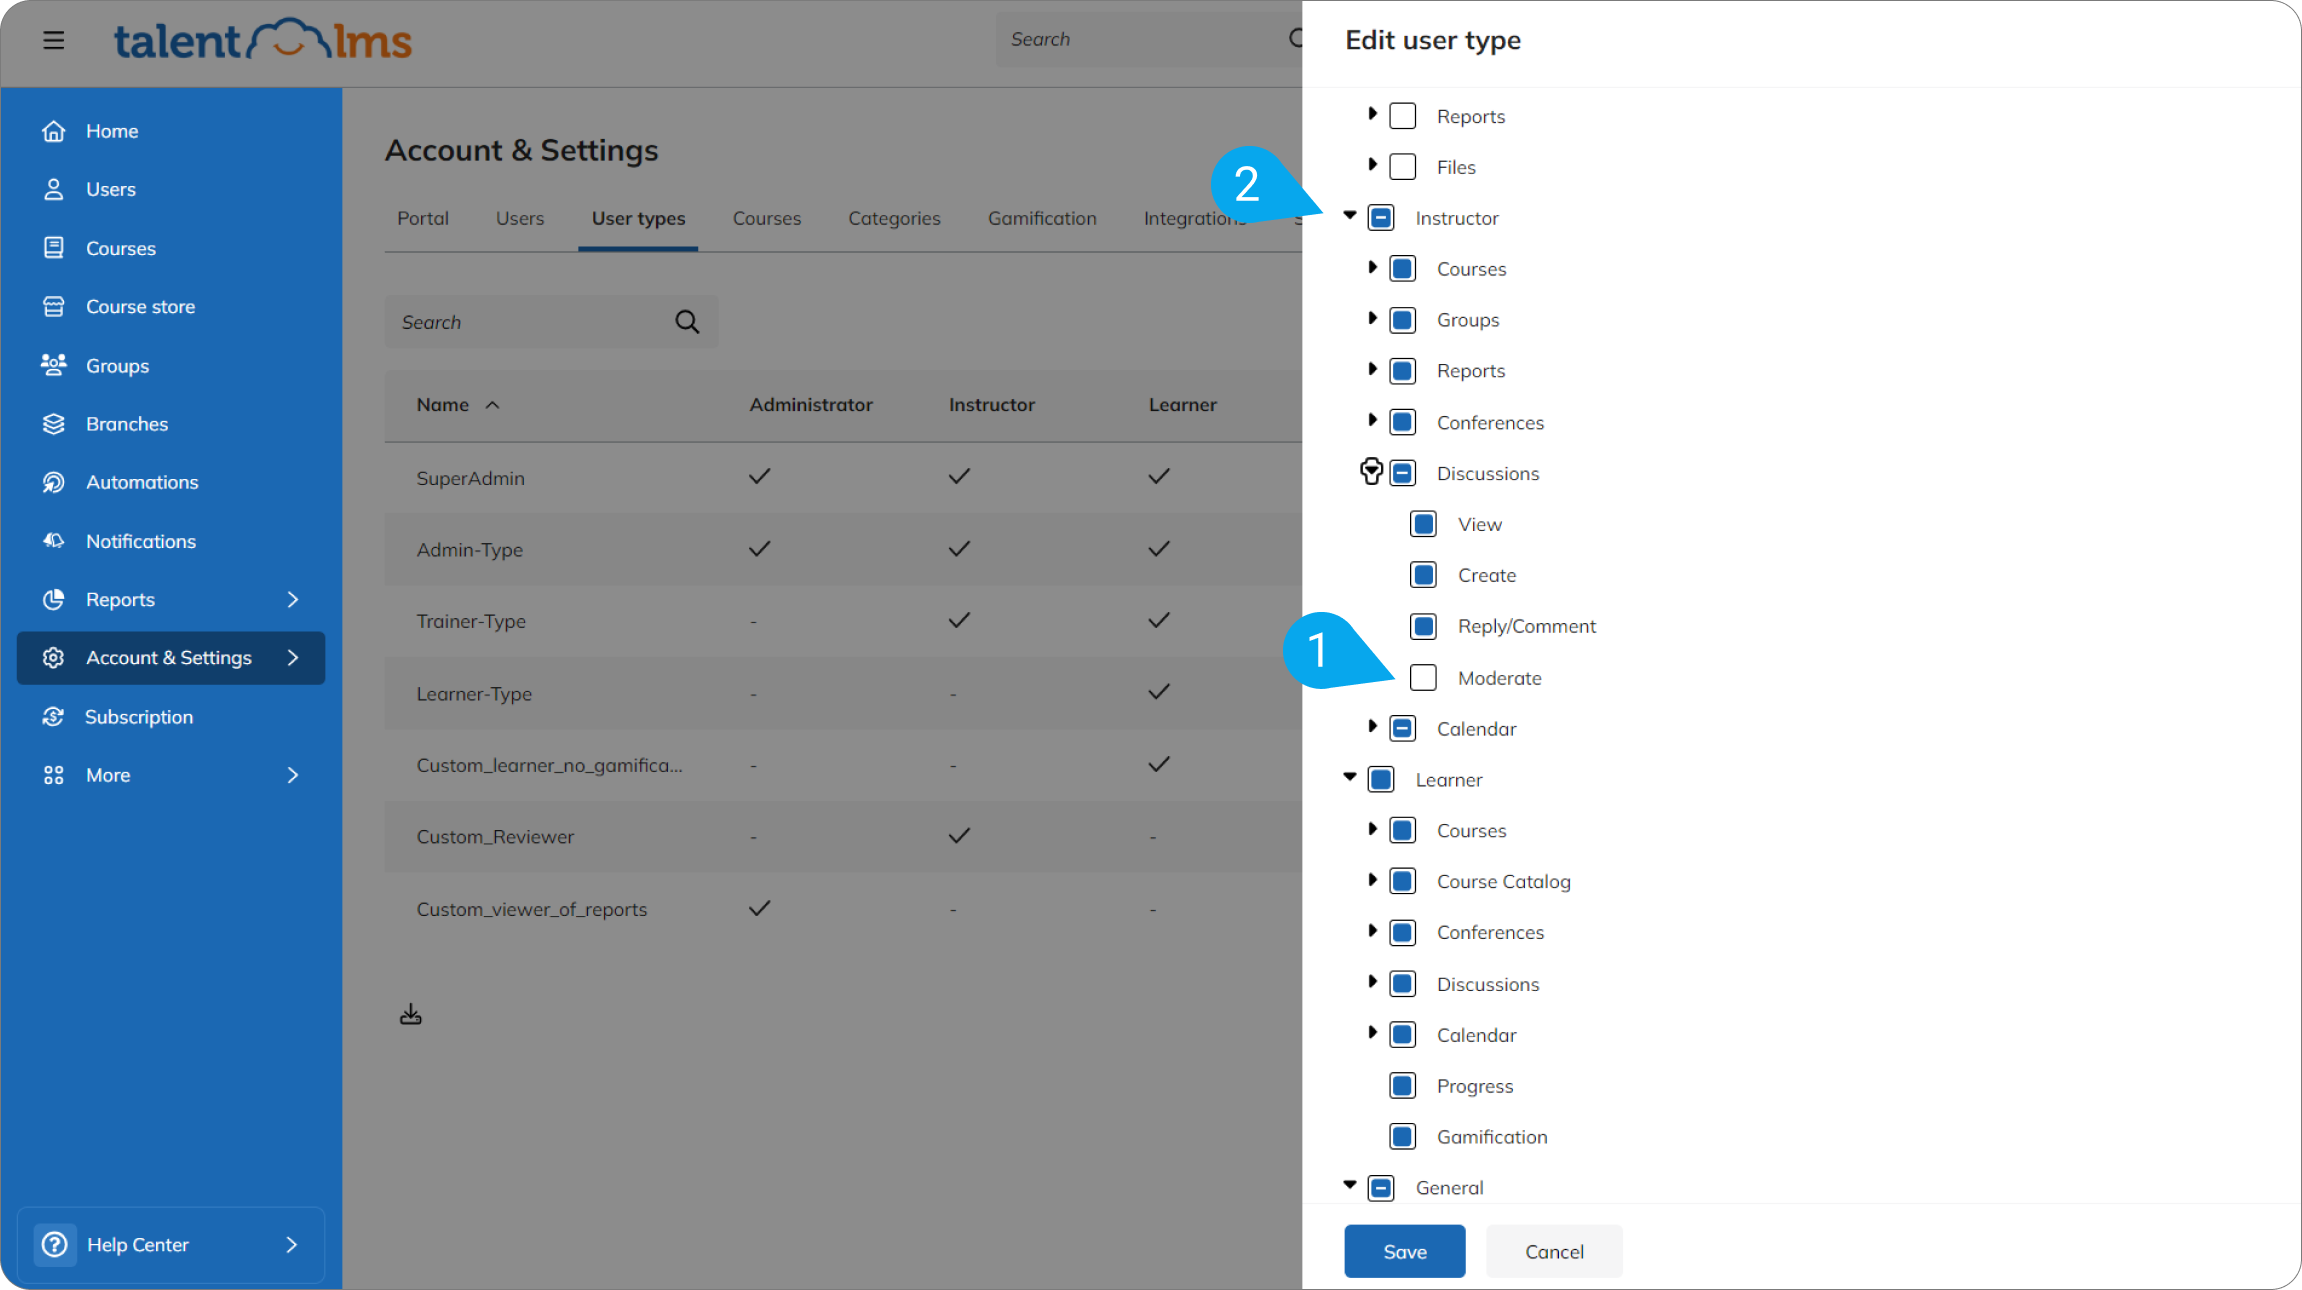Click the Account & Settings gear icon
This screenshot has height=1290, width=2302.
point(54,657)
